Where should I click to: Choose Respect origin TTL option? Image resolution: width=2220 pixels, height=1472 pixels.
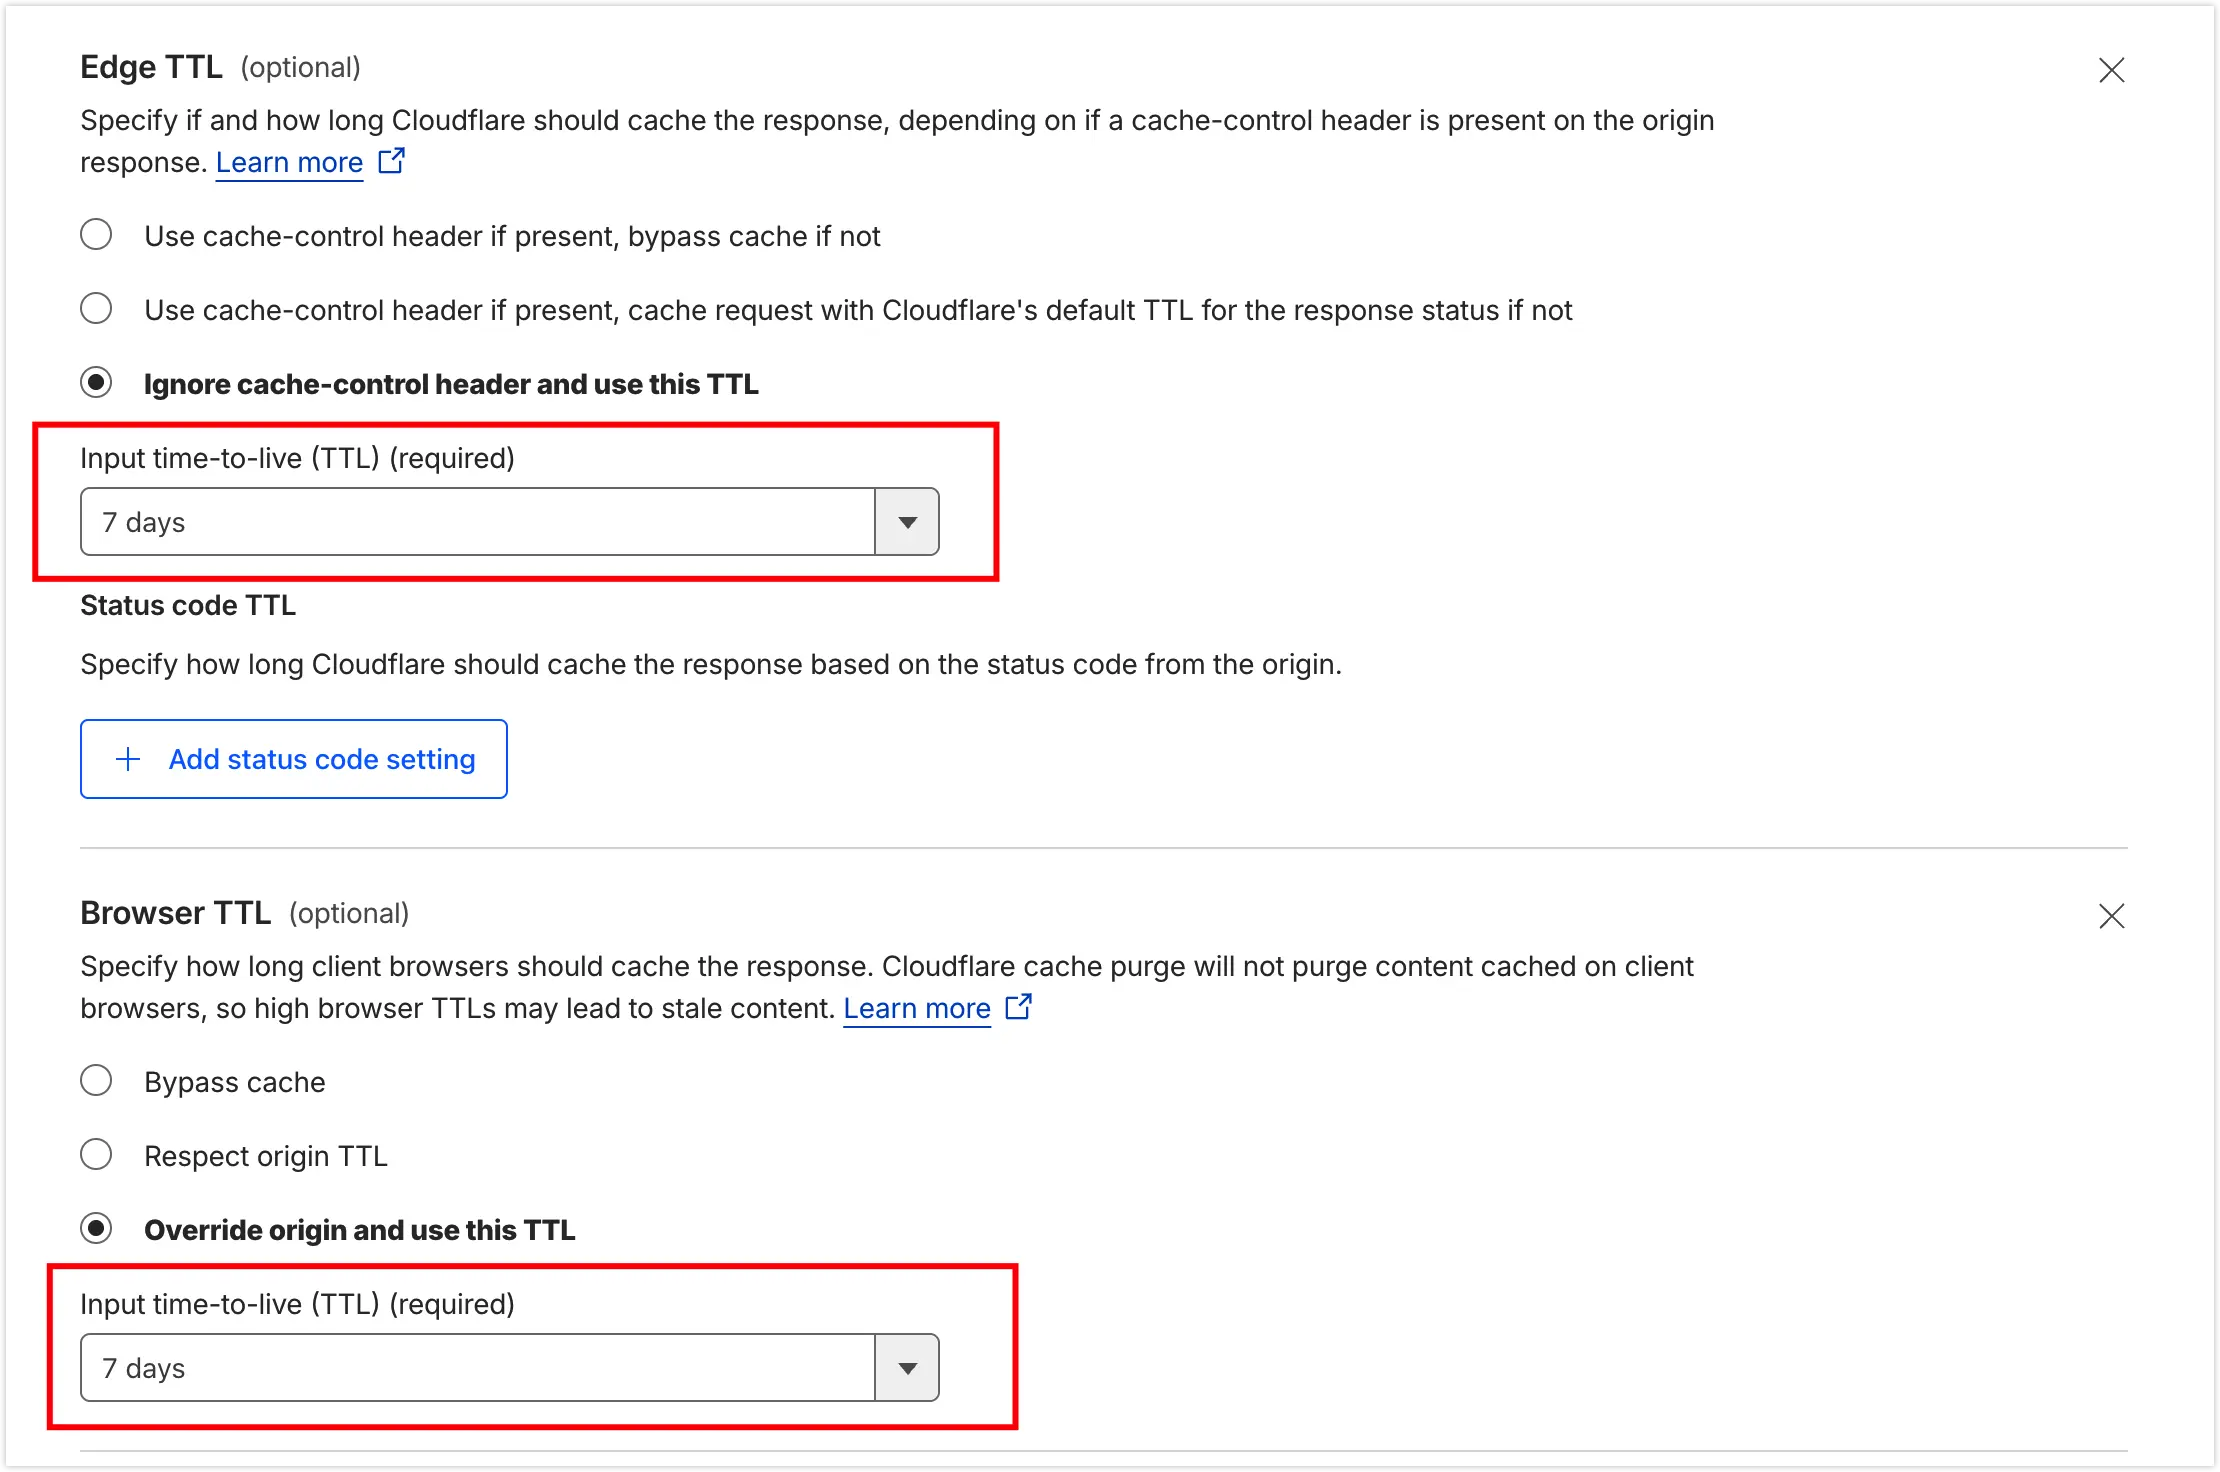pos(96,1155)
